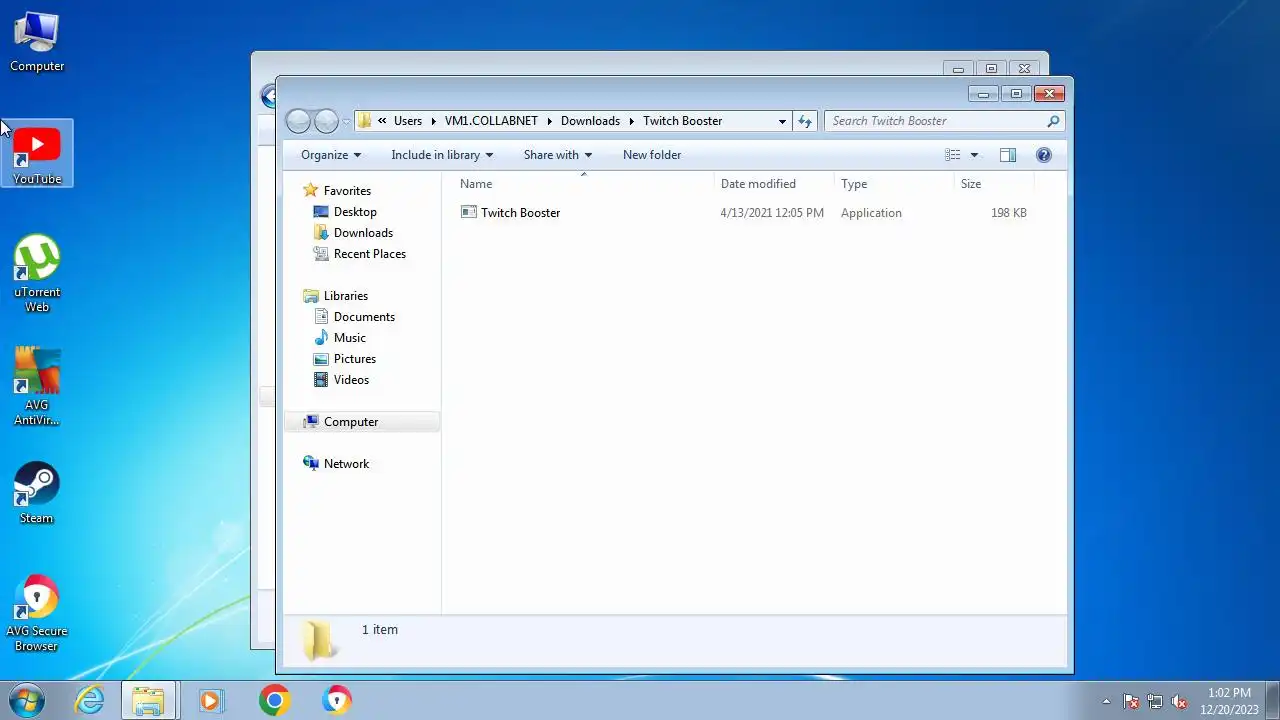Open Documents library
Image resolution: width=1280 pixels, height=720 pixels.
(364, 317)
